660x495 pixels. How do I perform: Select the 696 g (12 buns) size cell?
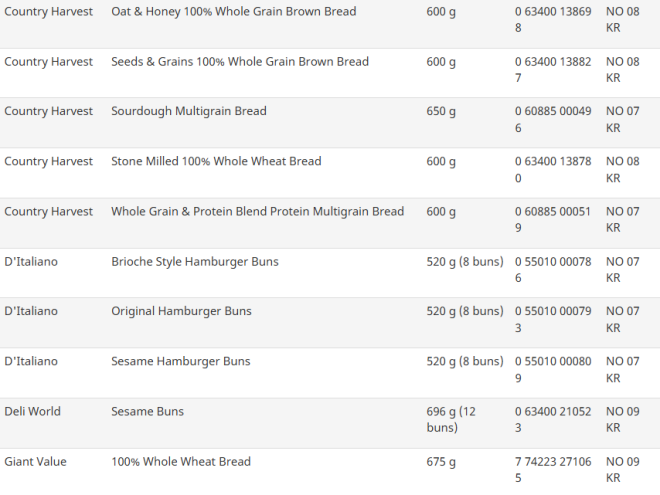[451, 419]
